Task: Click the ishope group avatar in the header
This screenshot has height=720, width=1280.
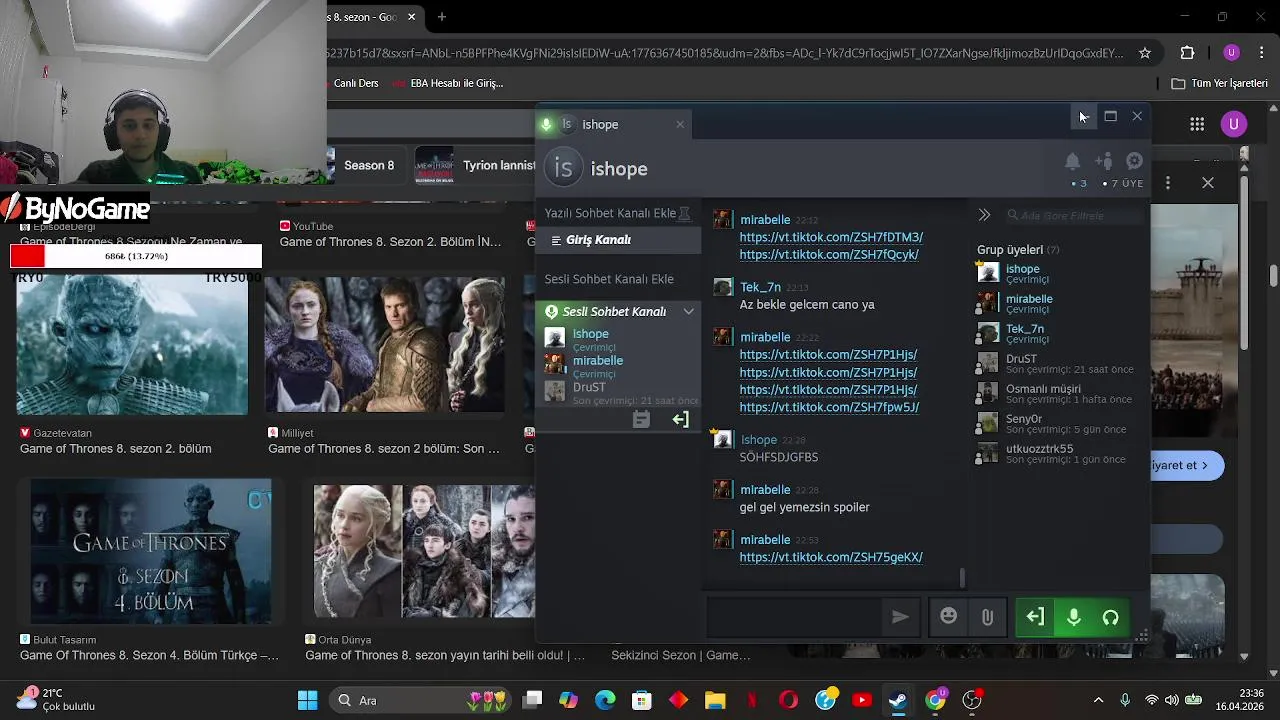Action: (563, 168)
